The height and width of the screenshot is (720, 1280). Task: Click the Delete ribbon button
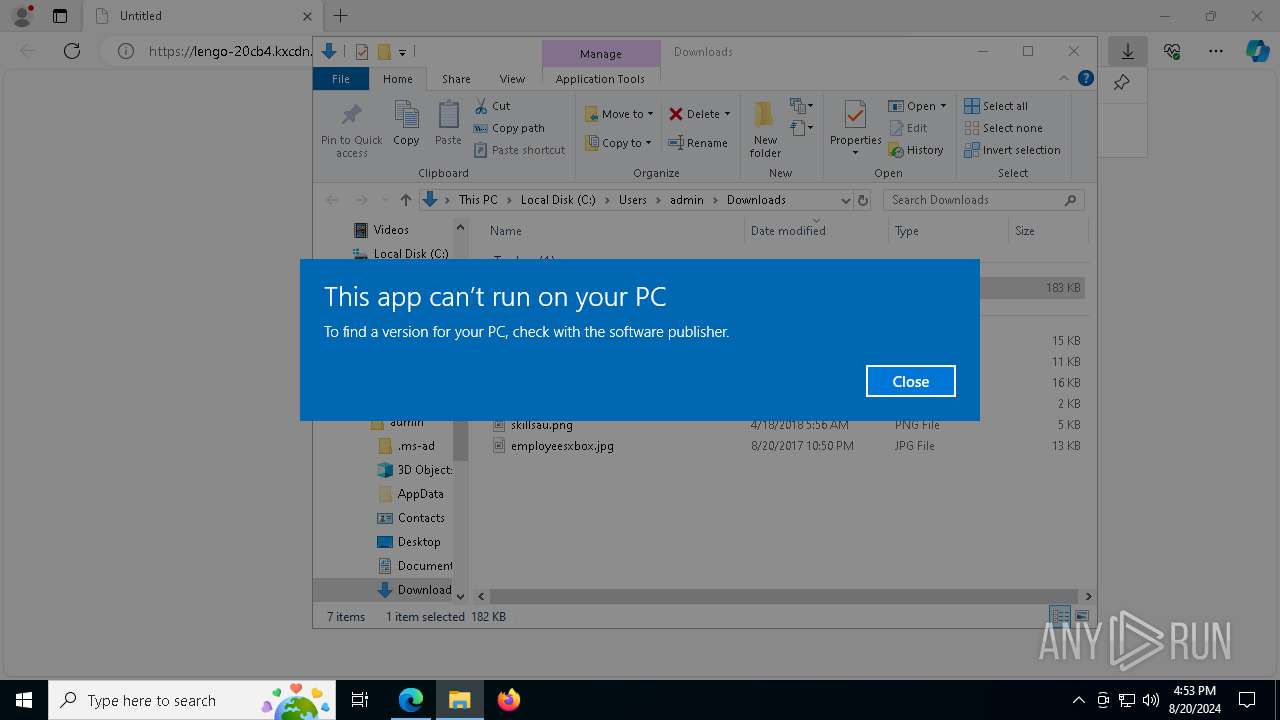[699, 114]
